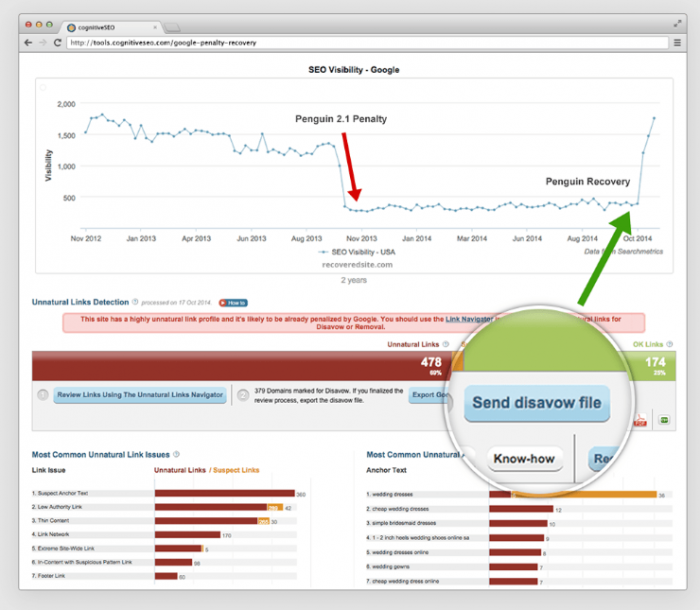Click Review Links Using The Unnatural Links Navigator

(140, 395)
